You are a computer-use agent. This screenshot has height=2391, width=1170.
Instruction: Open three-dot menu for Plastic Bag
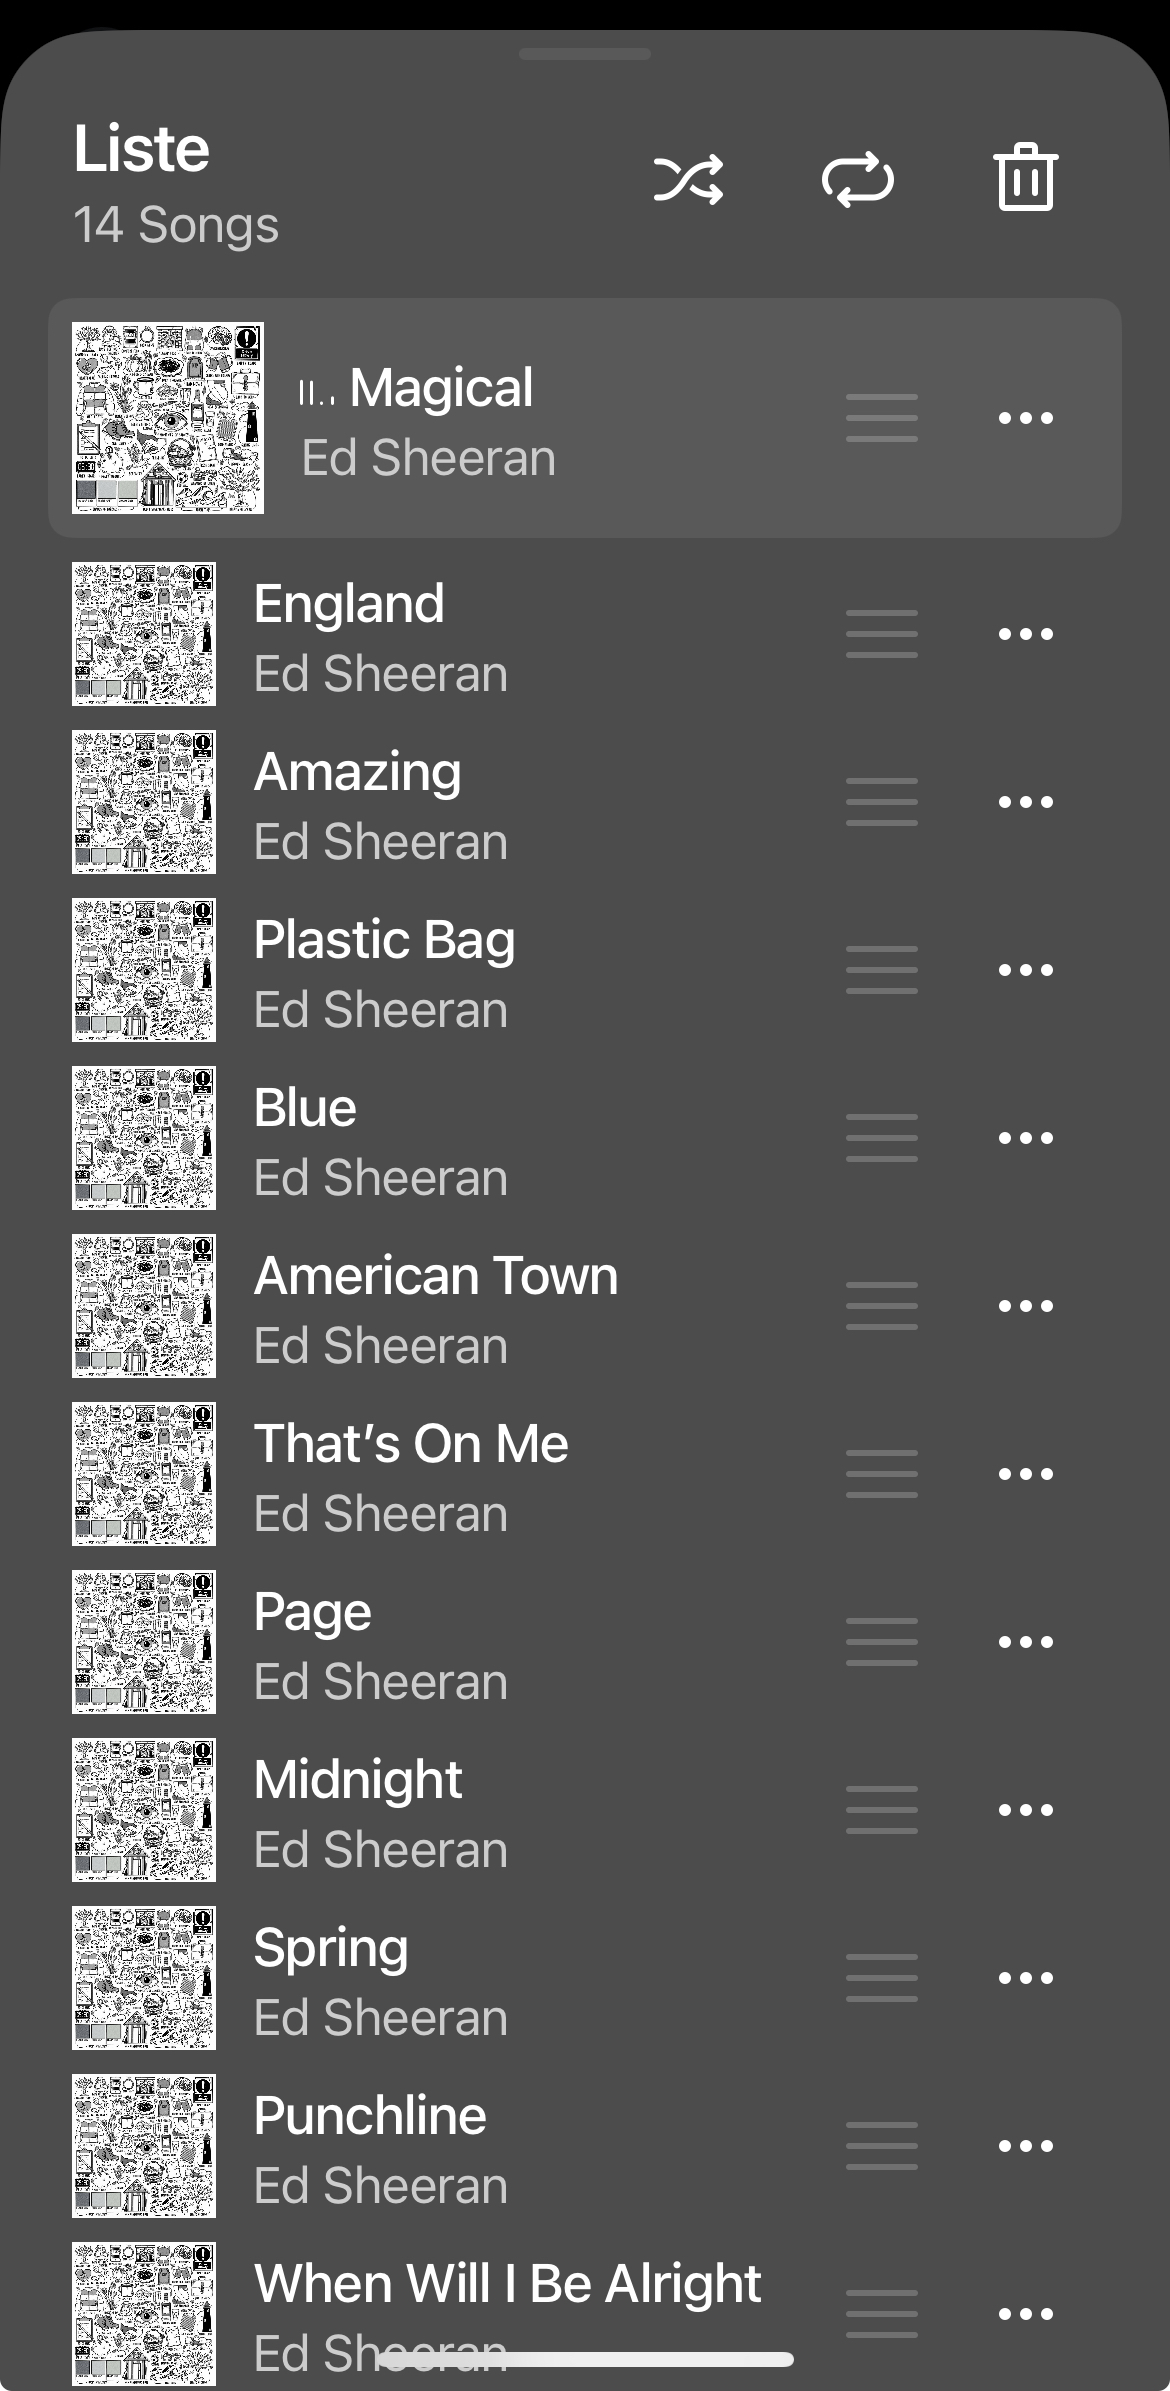click(1026, 970)
